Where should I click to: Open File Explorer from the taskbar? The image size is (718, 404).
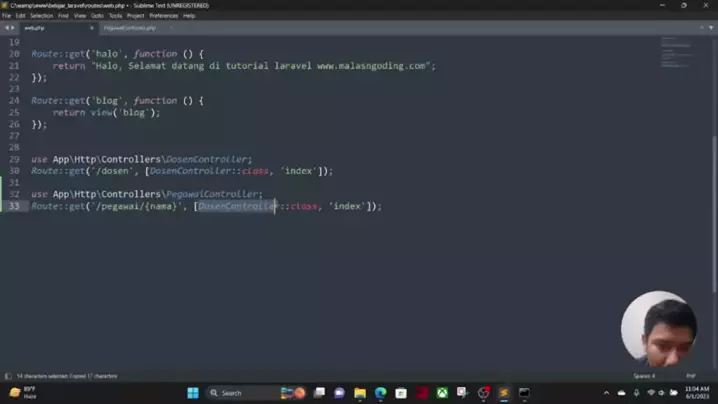click(x=360, y=393)
